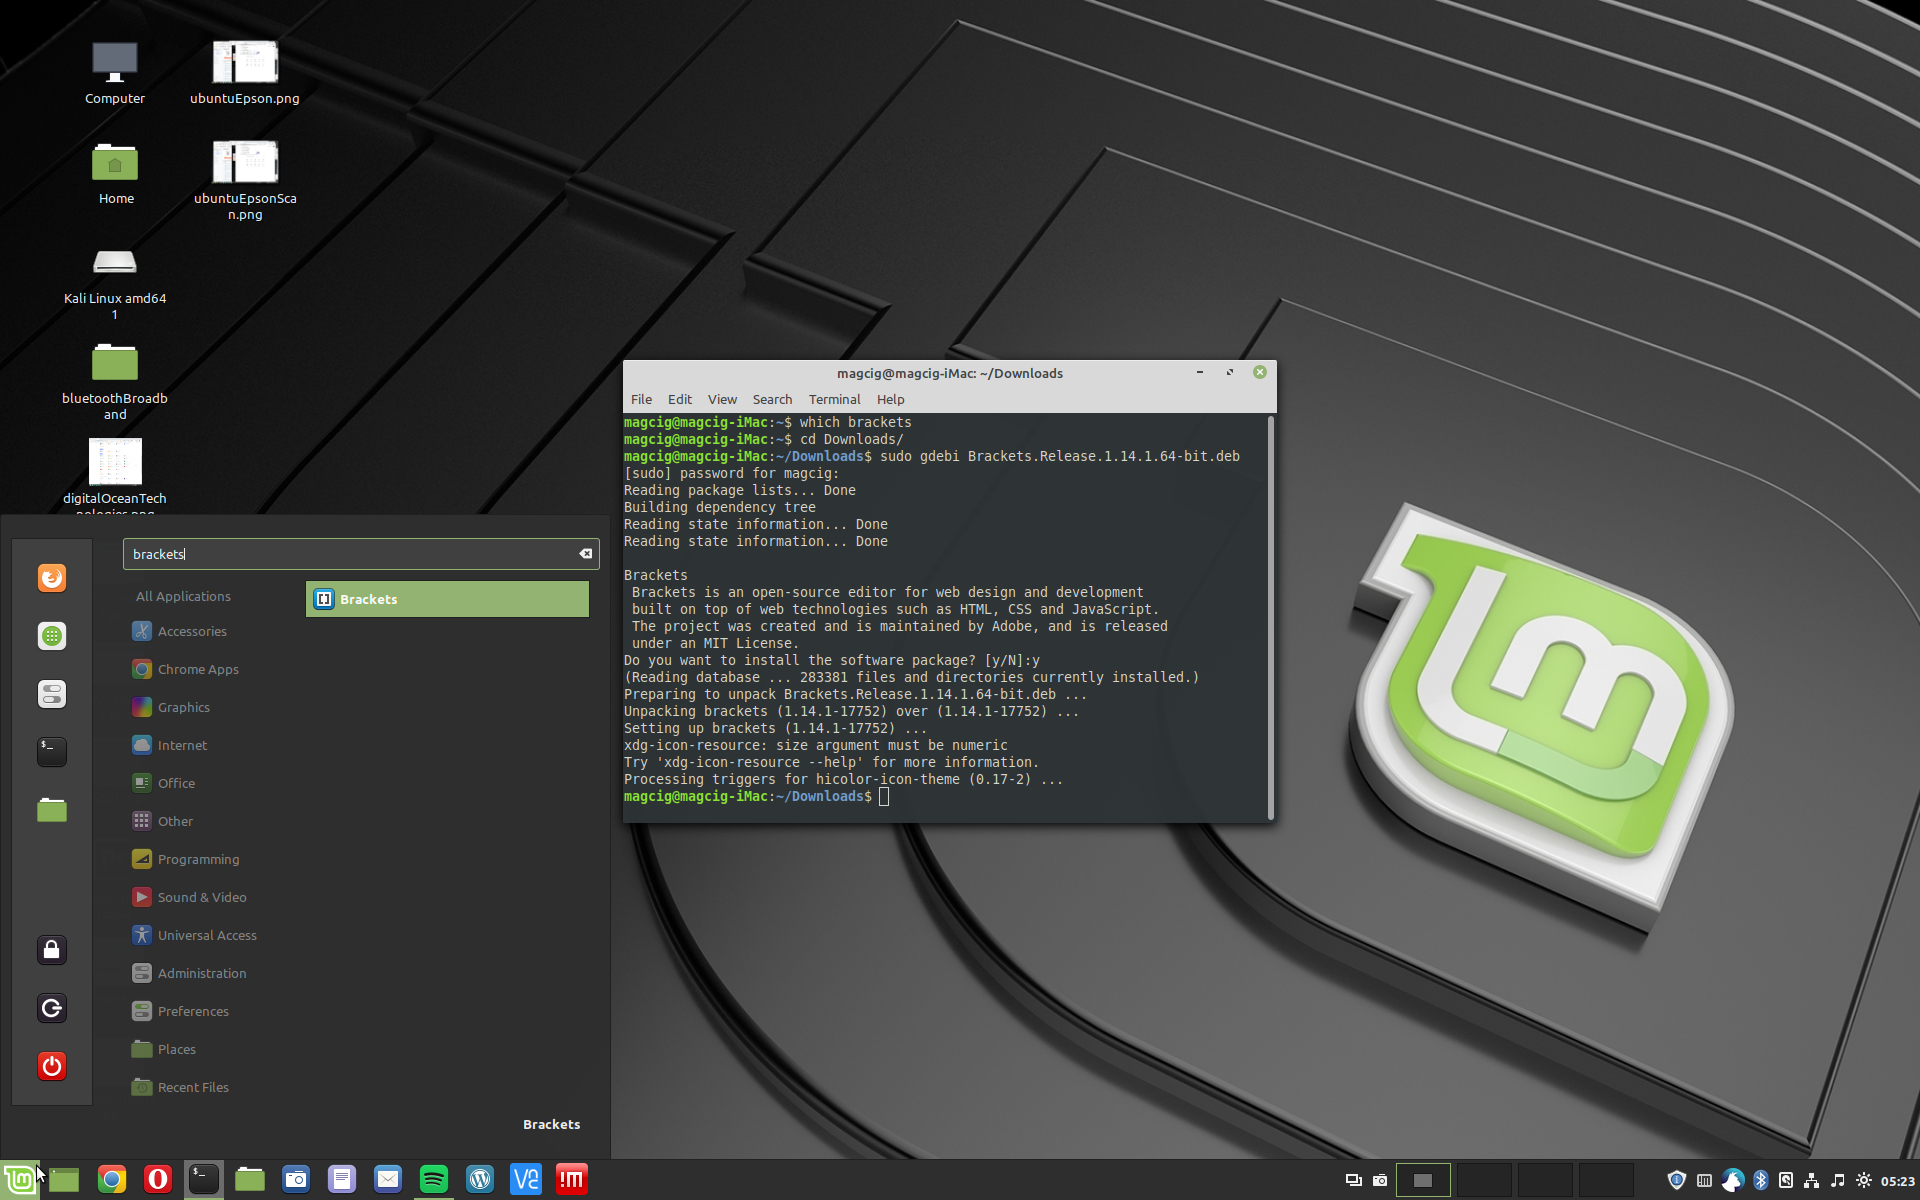Open the Mail client launcher in panel
The height and width of the screenshot is (1200, 1920).
(388, 1180)
